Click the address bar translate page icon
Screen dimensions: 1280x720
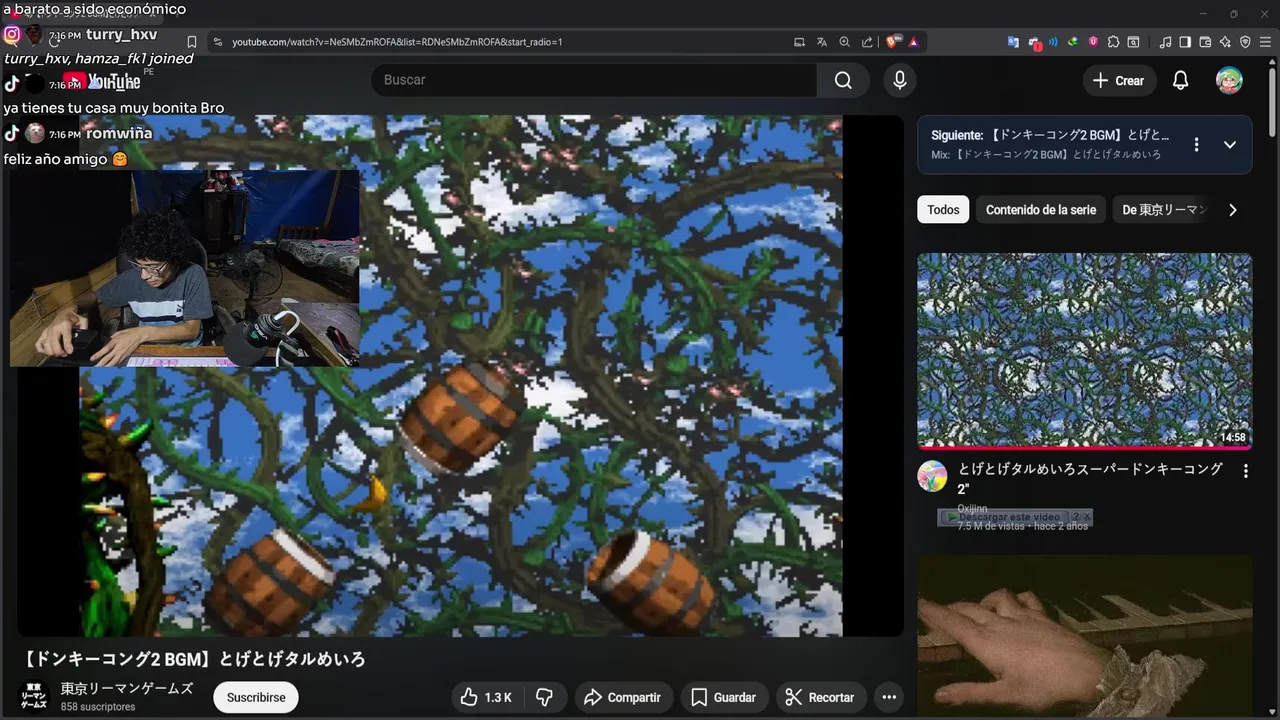click(822, 42)
